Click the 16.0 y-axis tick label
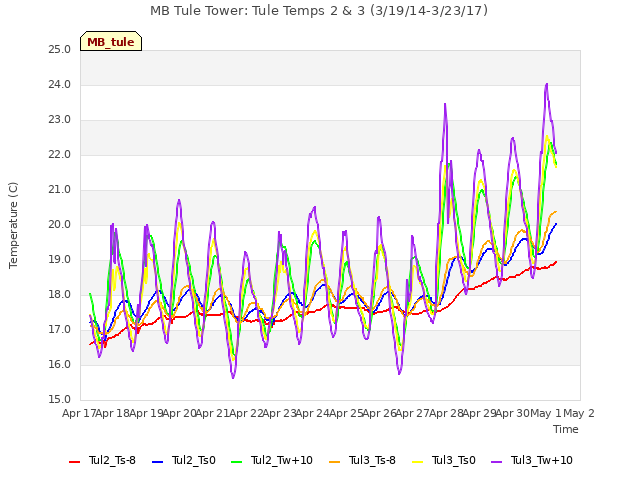Screen dimensions: 640x480 [x=60, y=365]
